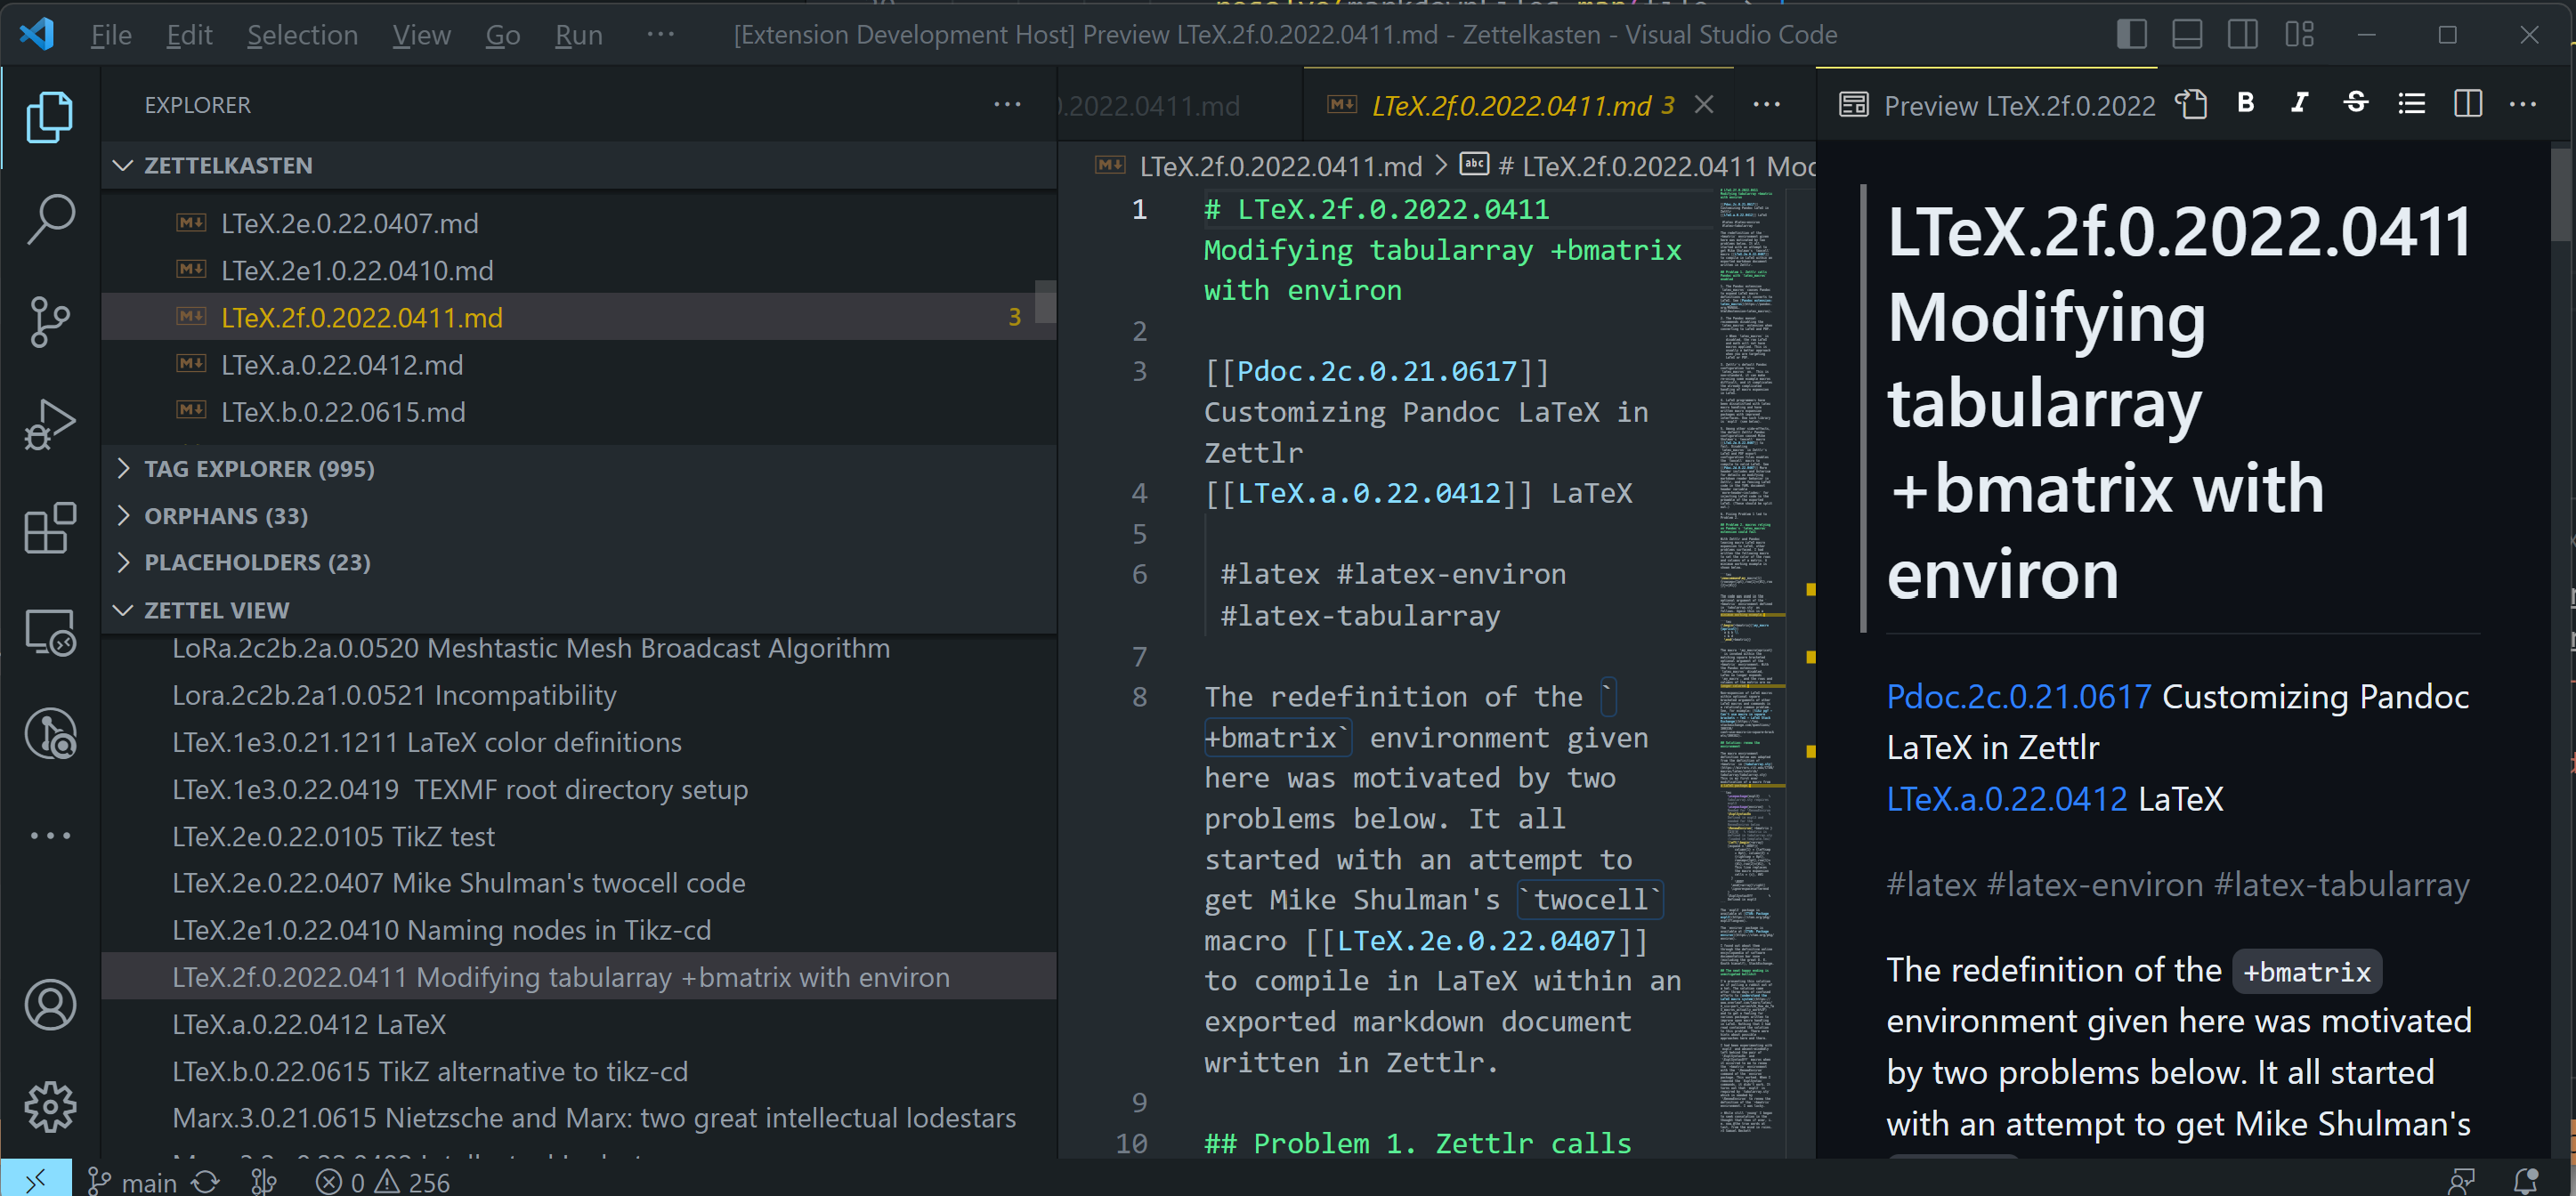Click breadcrumb heading # LTeX.2f.0.2022.0411

point(1638,166)
